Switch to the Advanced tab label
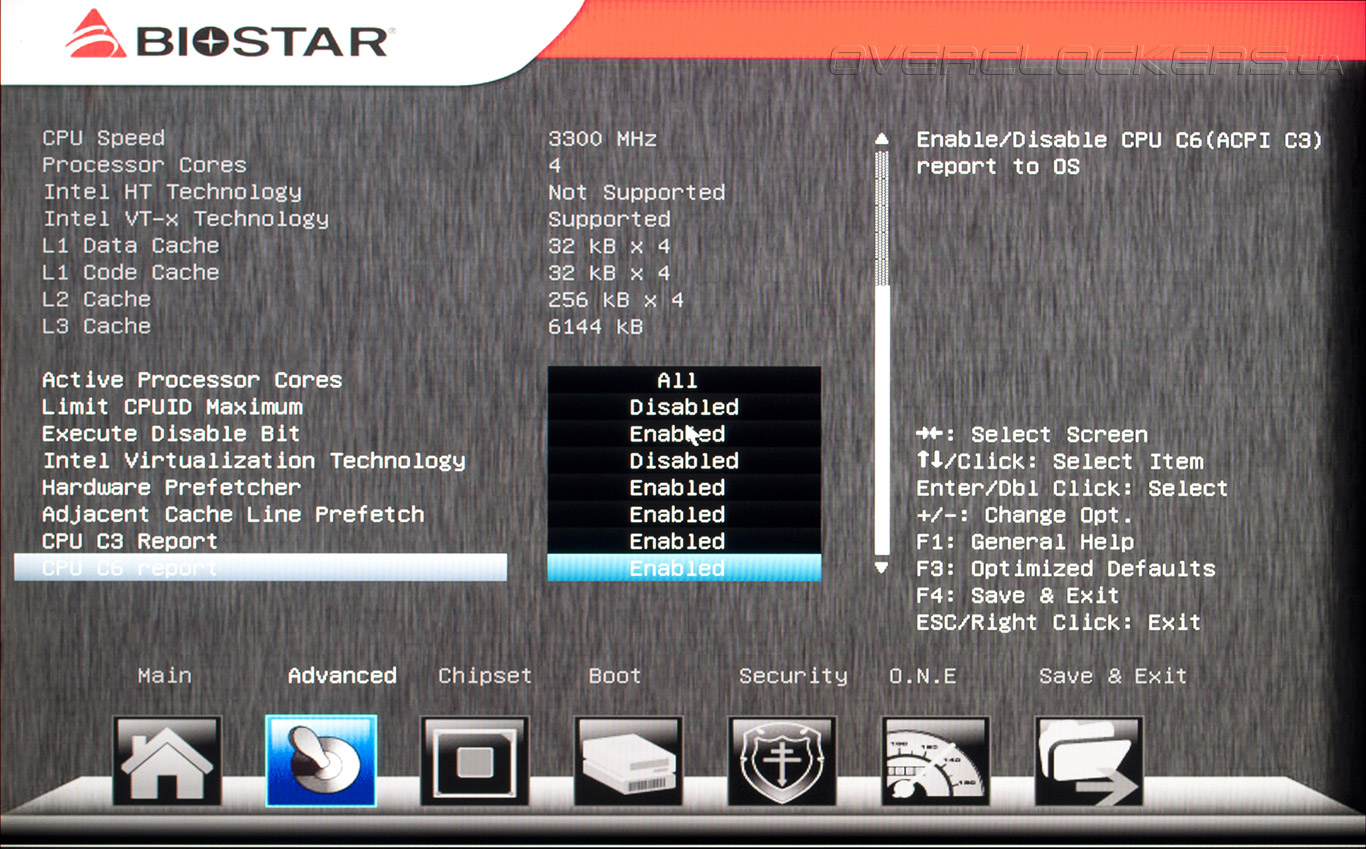The width and height of the screenshot is (1366, 849). click(x=342, y=676)
